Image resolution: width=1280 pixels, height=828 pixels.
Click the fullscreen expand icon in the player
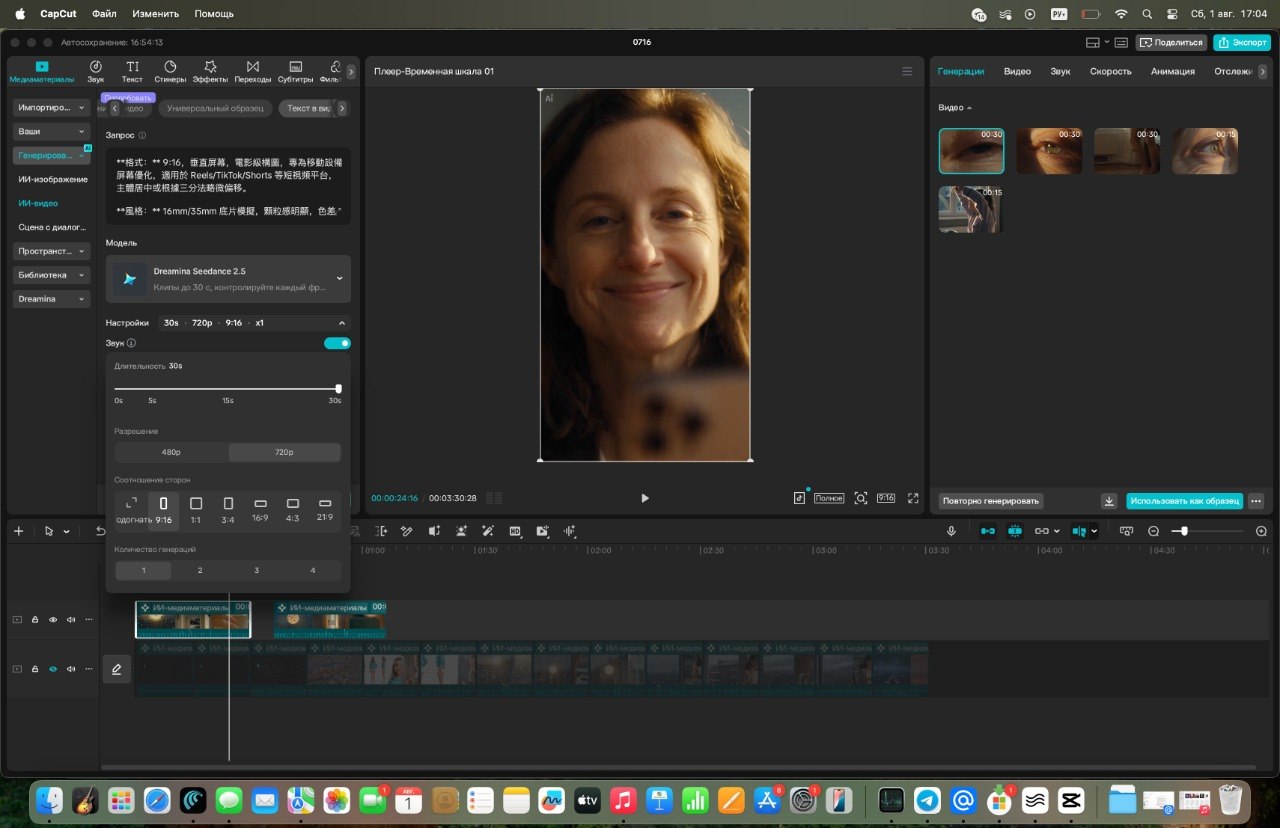(x=913, y=498)
